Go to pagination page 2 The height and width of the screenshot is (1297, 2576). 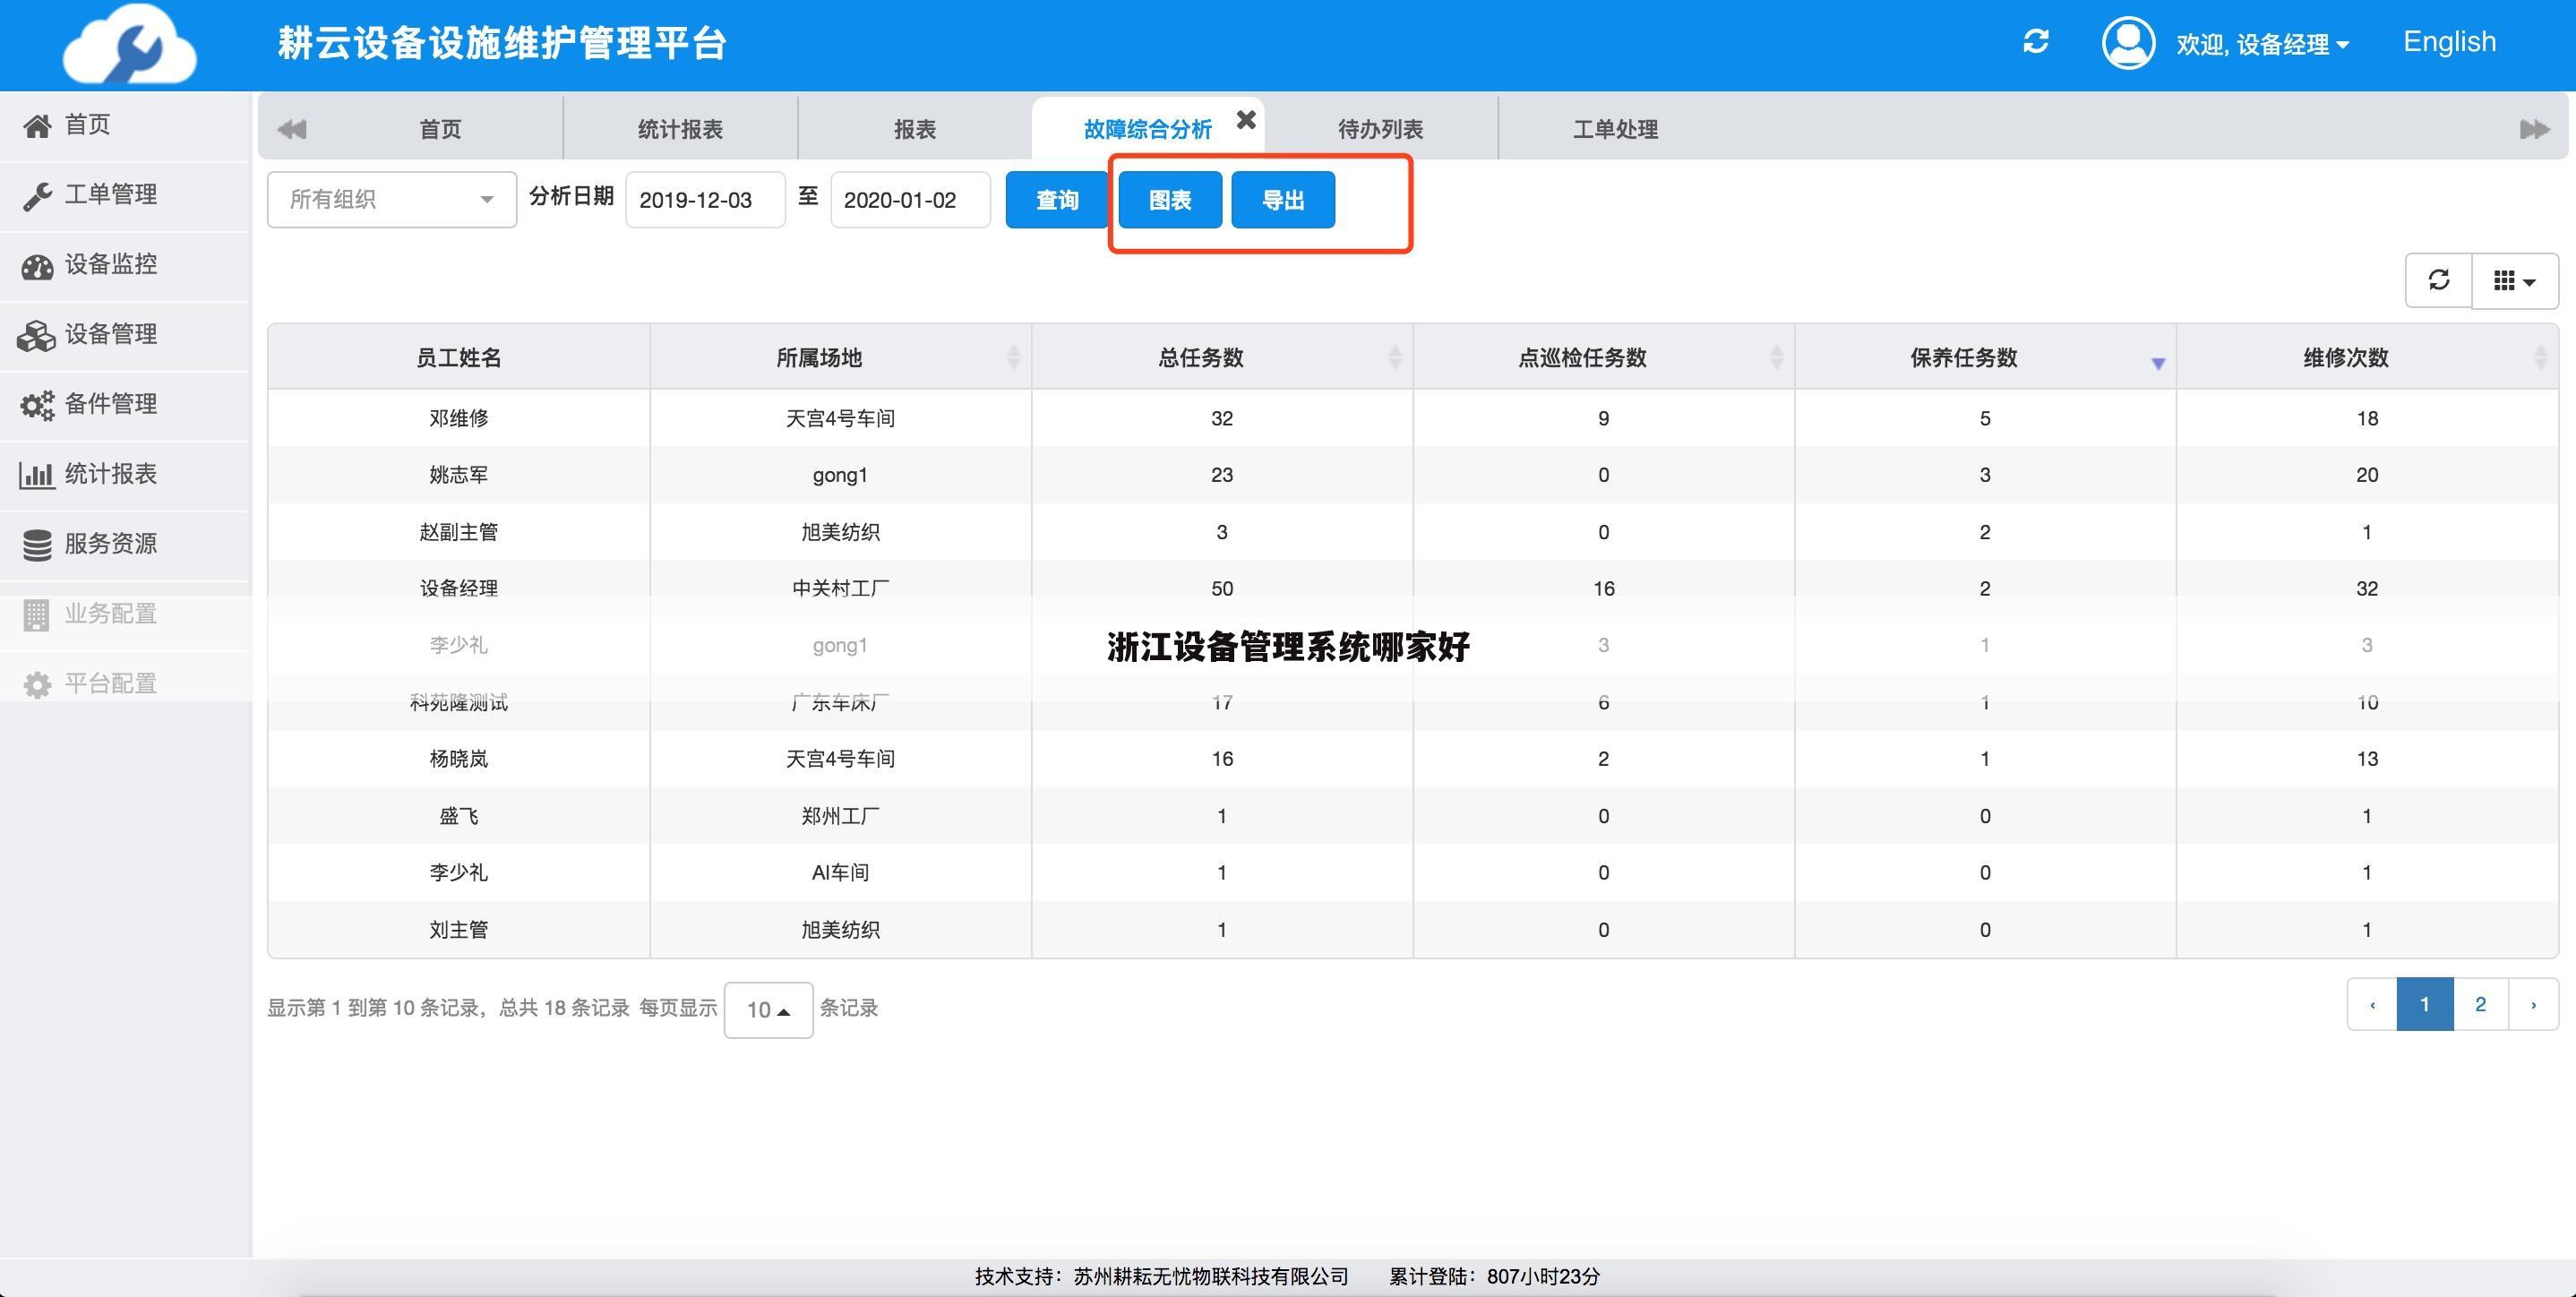point(2480,1004)
